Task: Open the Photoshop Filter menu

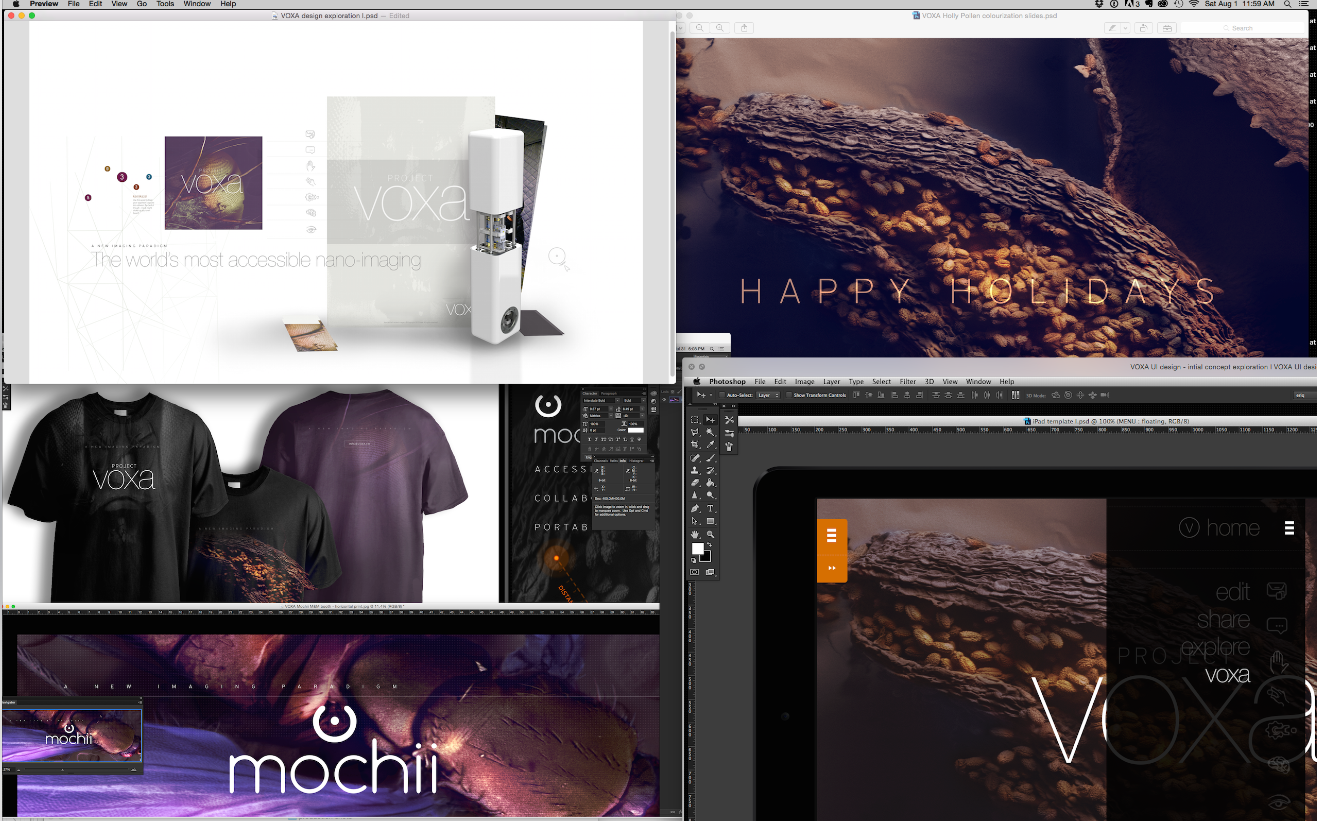Action: coord(908,381)
